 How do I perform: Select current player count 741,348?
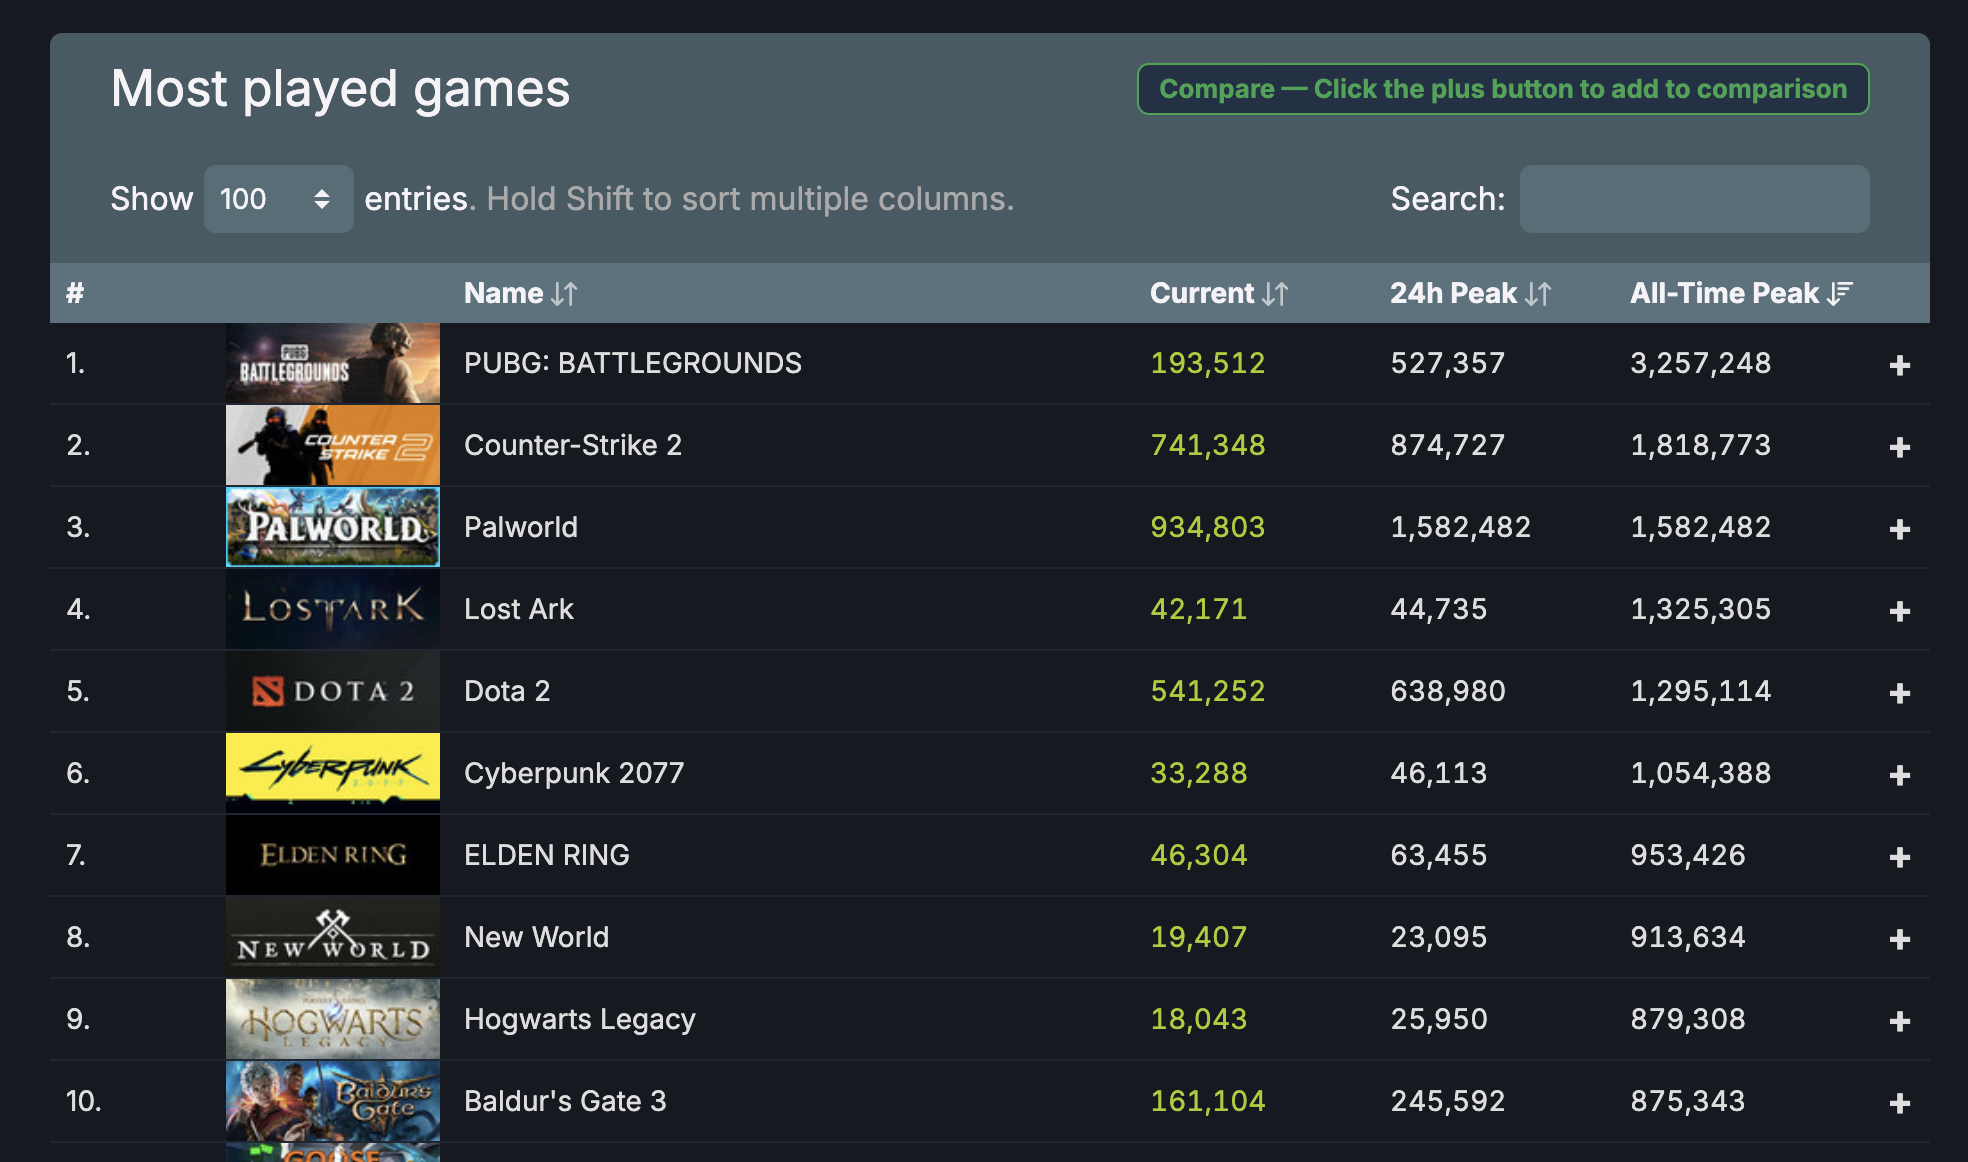click(x=1208, y=445)
